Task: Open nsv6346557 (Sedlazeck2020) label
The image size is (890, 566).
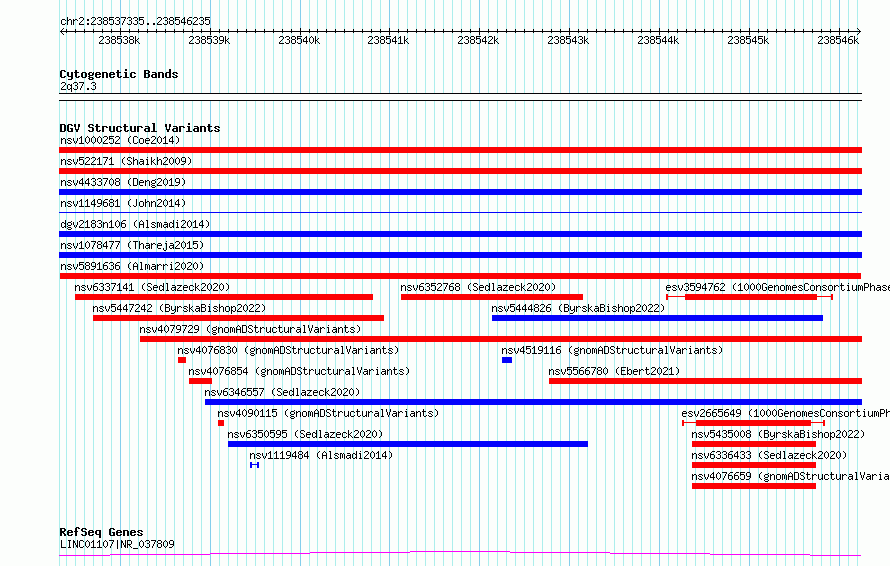Action: tap(282, 392)
